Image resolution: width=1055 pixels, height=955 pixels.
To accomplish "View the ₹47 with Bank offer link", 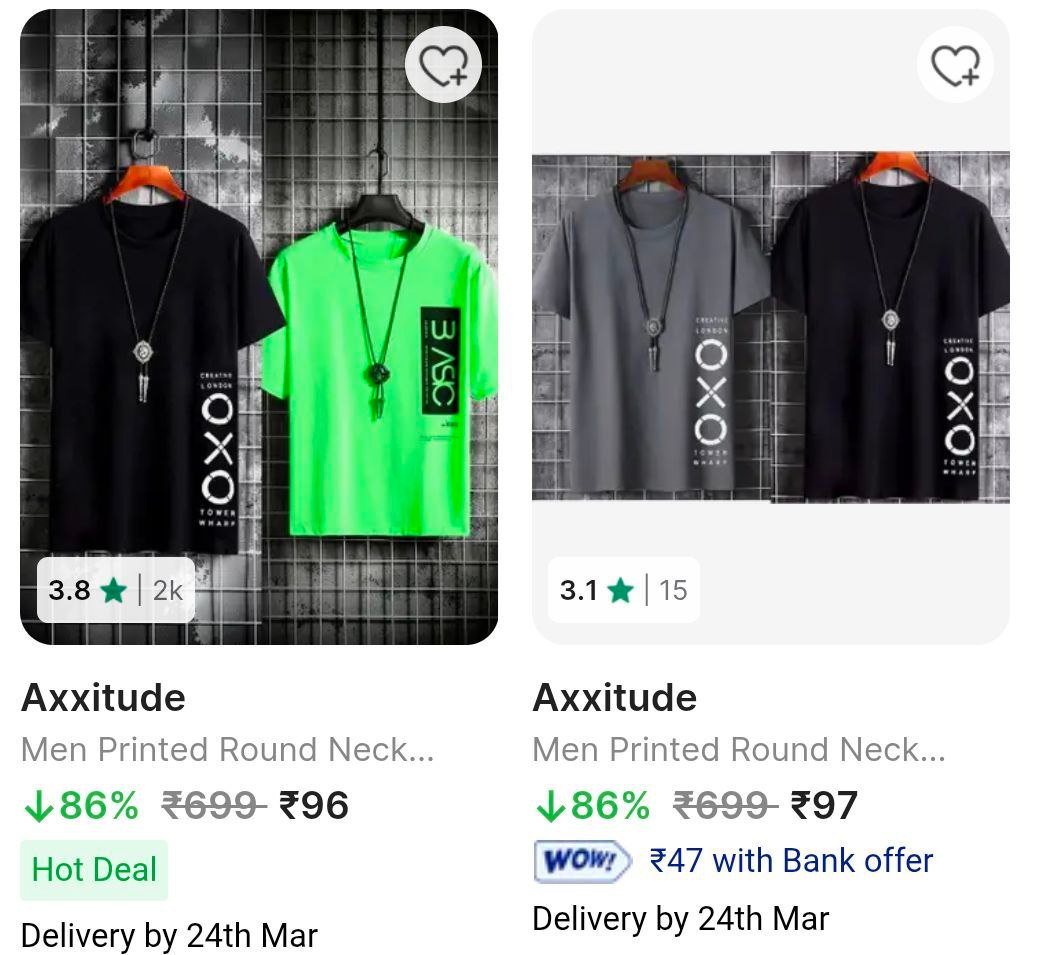I will point(791,861).
